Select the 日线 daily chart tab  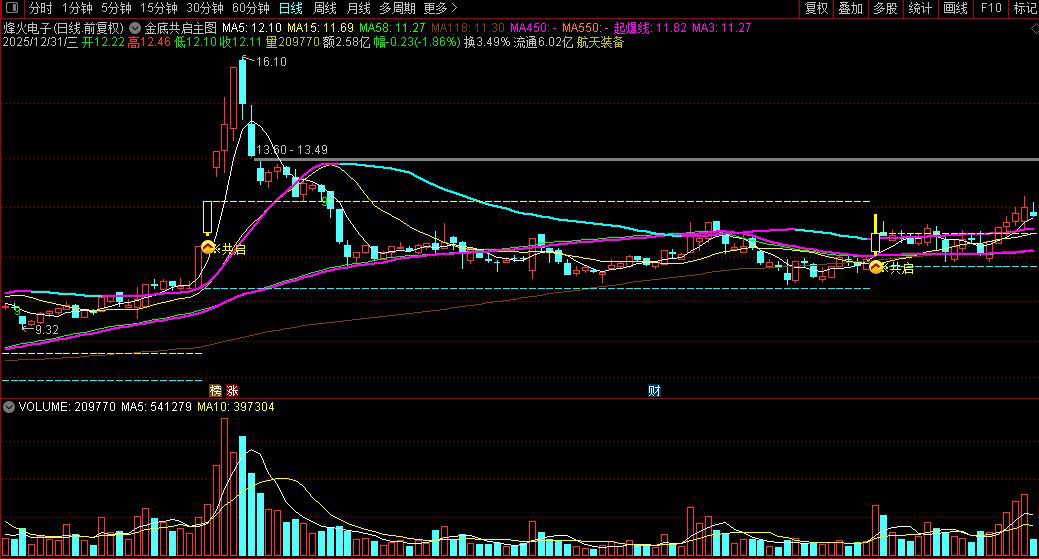(291, 9)
